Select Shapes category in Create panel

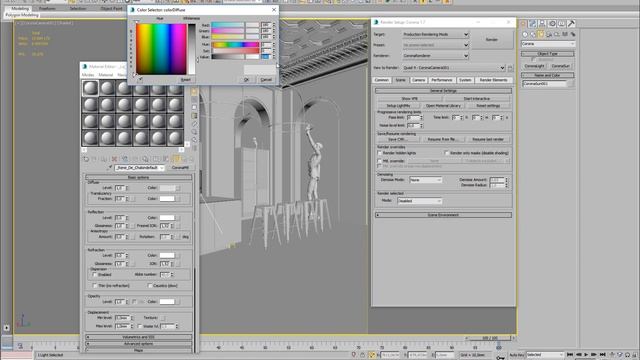(533, 34)
